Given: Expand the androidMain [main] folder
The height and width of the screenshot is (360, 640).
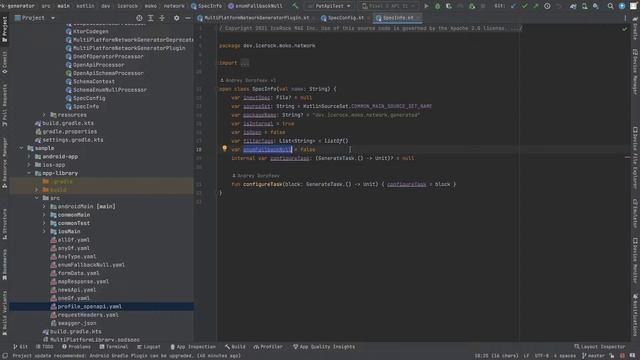Looking at the screenshot, I should click(x=44, y=207).
